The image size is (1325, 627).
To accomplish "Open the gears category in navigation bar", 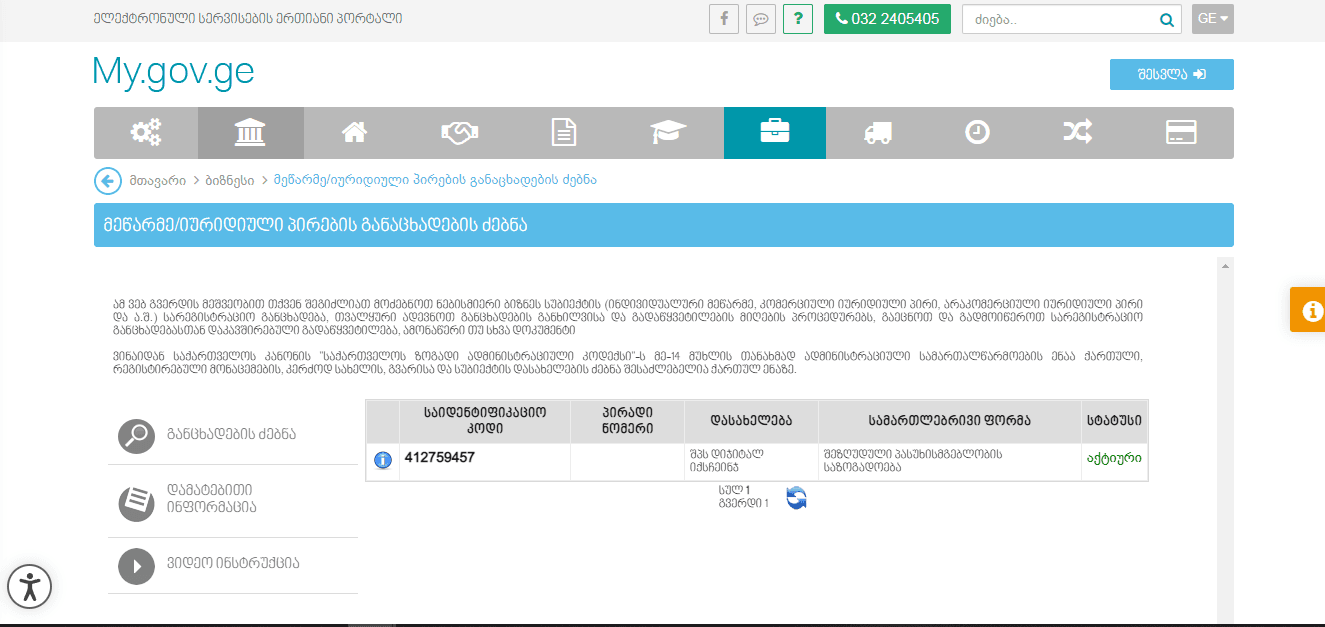I will [146, 133].
